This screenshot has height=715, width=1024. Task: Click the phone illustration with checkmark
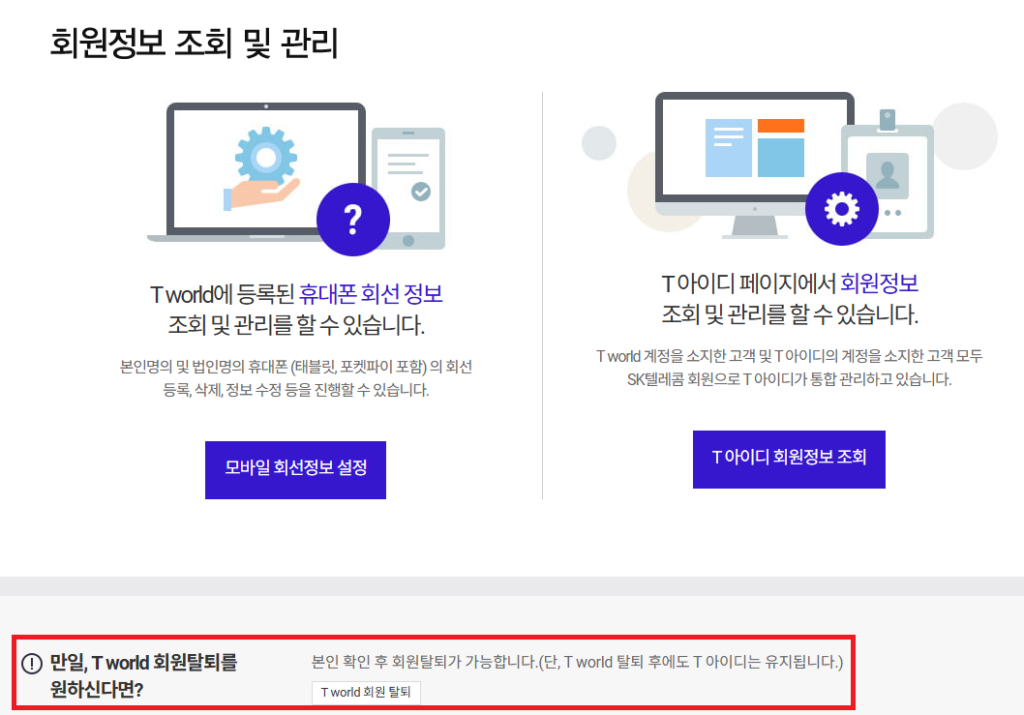409,189
